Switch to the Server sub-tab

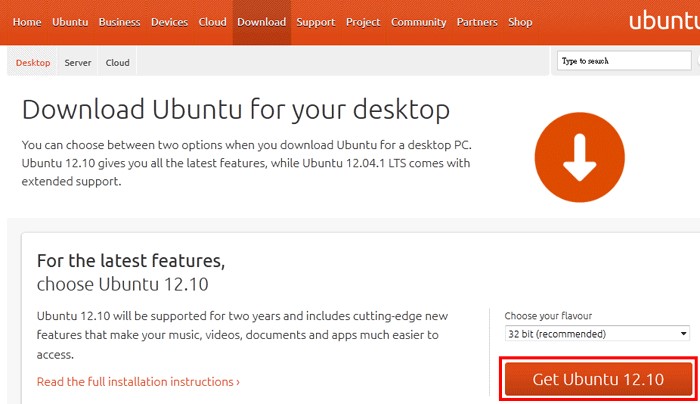click(78, 62)
